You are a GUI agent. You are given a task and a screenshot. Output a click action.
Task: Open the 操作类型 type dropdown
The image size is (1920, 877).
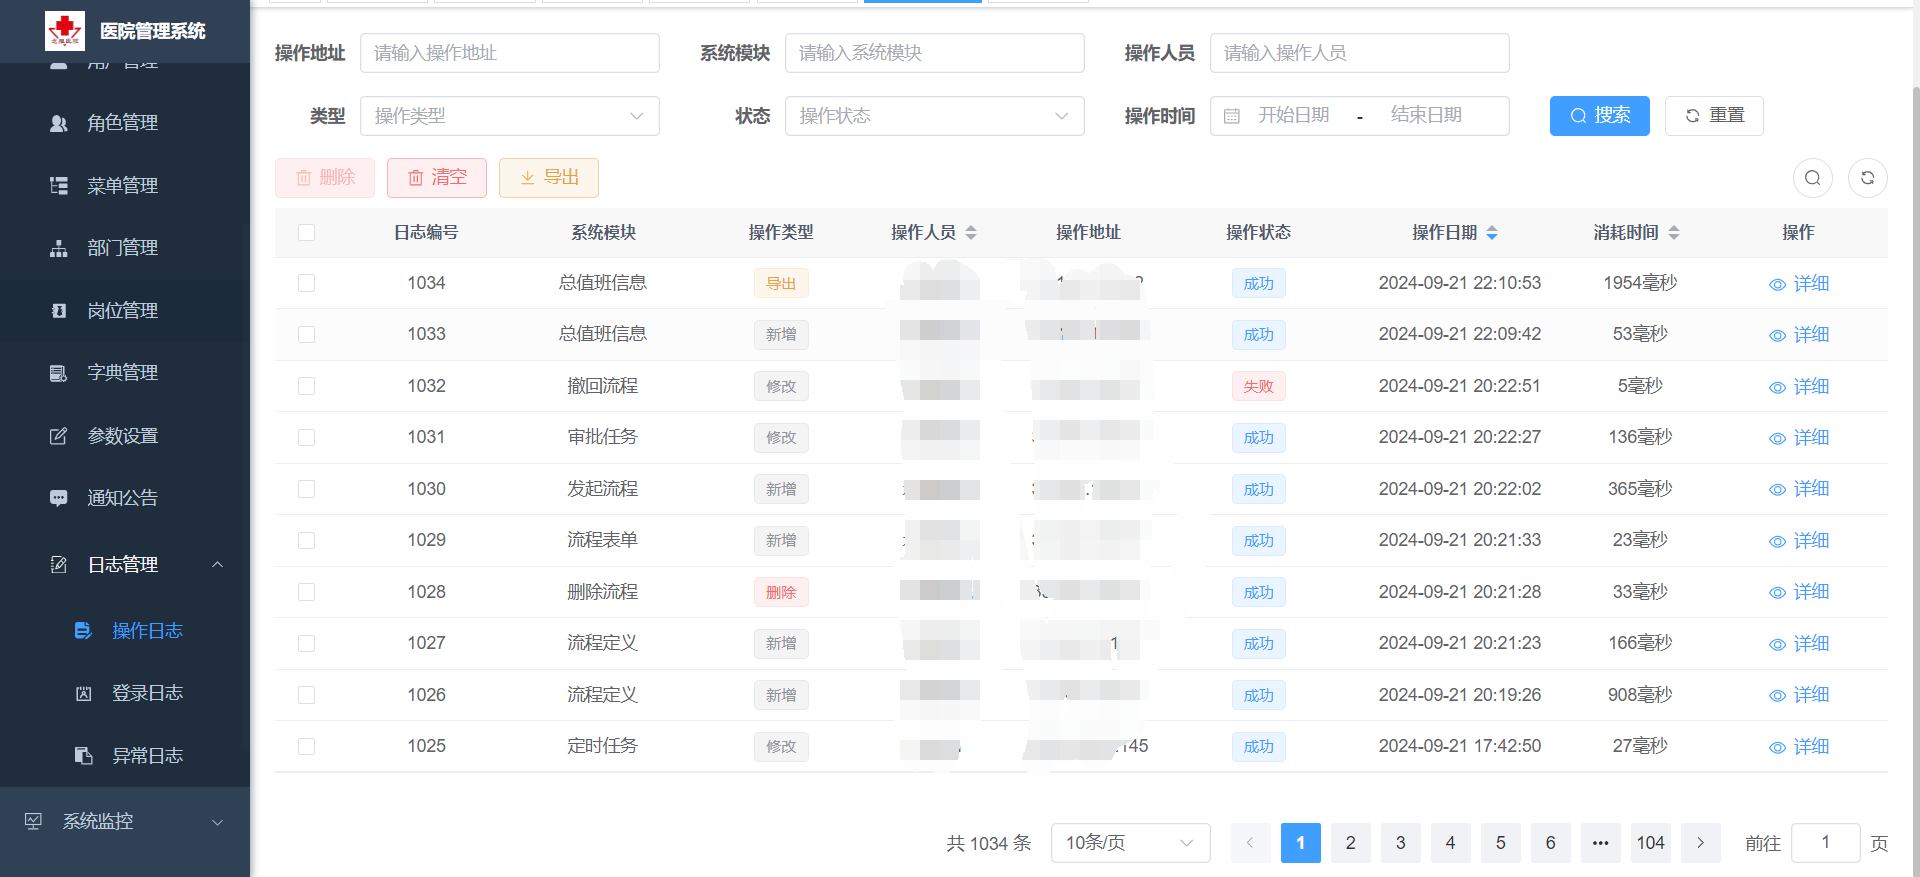click(509, 116)
